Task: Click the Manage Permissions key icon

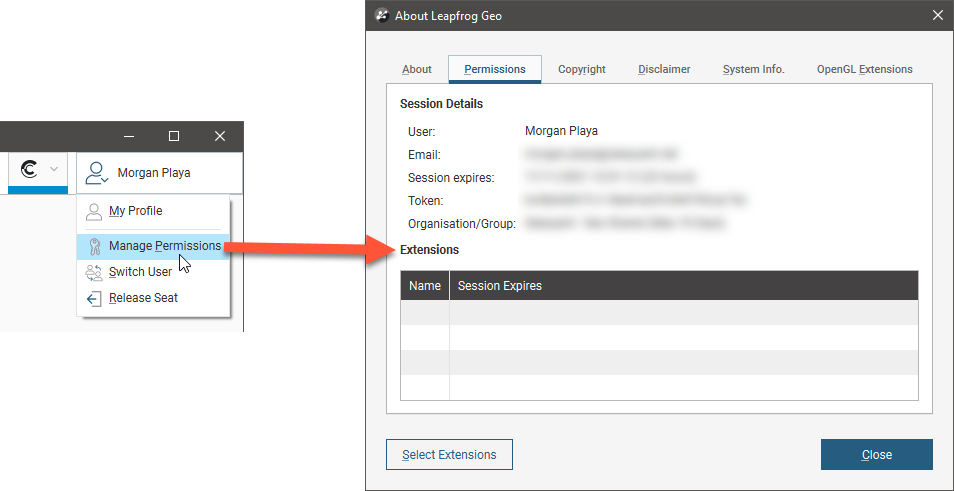Action: [94, 247]
